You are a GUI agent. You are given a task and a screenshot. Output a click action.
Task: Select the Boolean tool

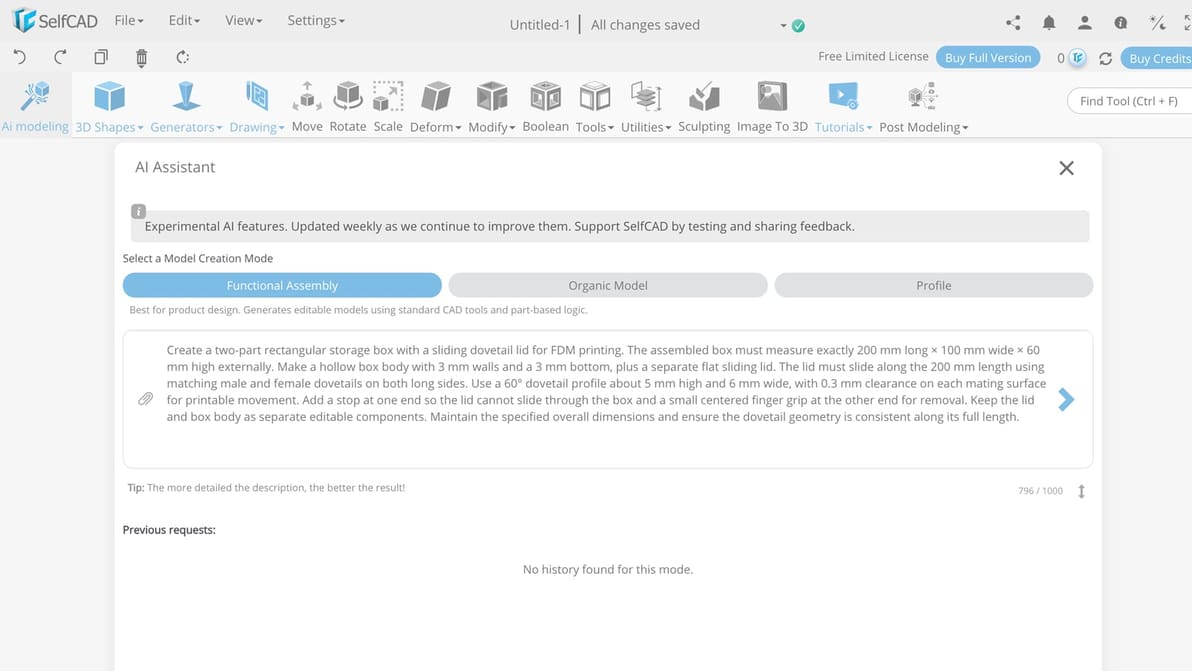[x=546, y=107]
